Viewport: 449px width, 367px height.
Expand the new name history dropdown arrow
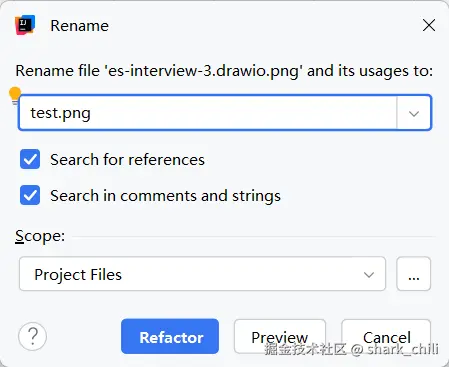414,113
